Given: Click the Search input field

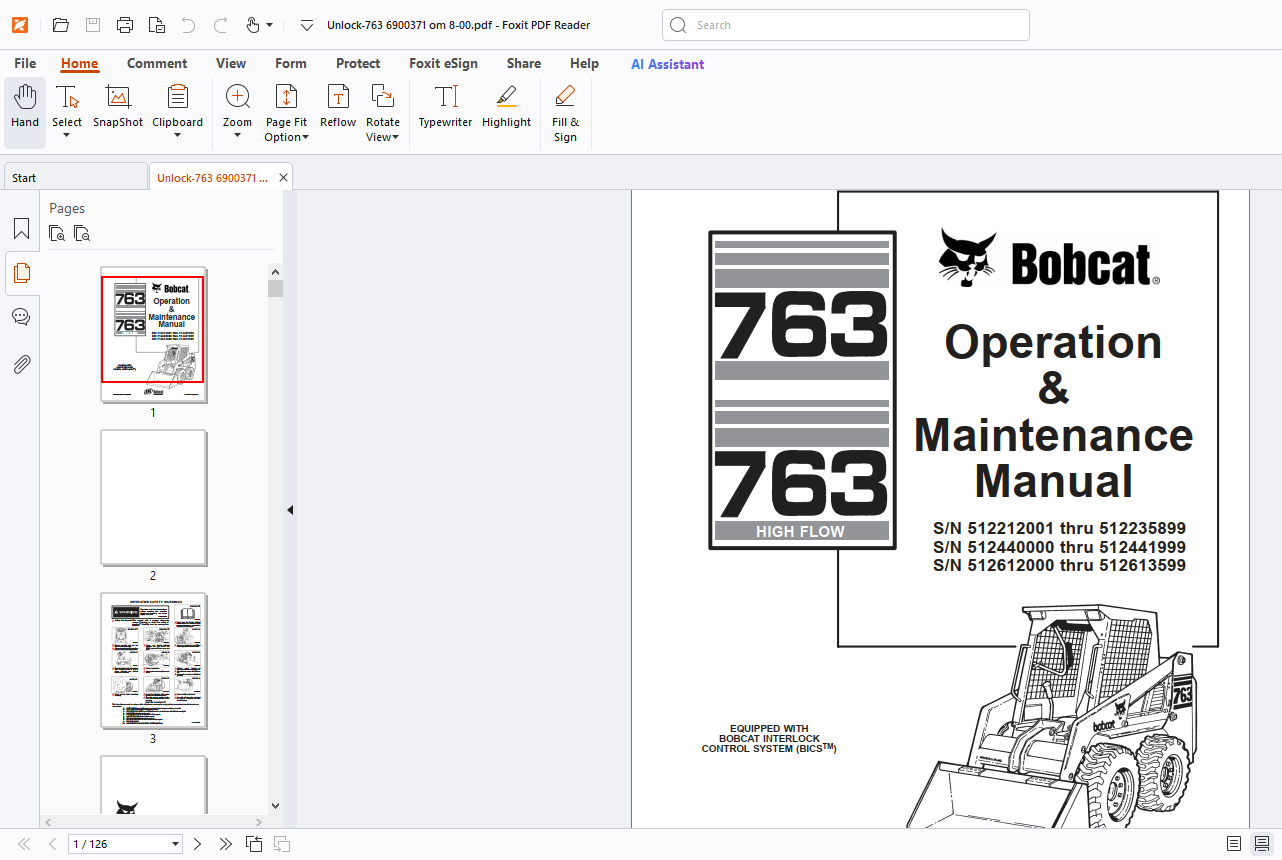Looking at the screenshot, I should (846, 25).
